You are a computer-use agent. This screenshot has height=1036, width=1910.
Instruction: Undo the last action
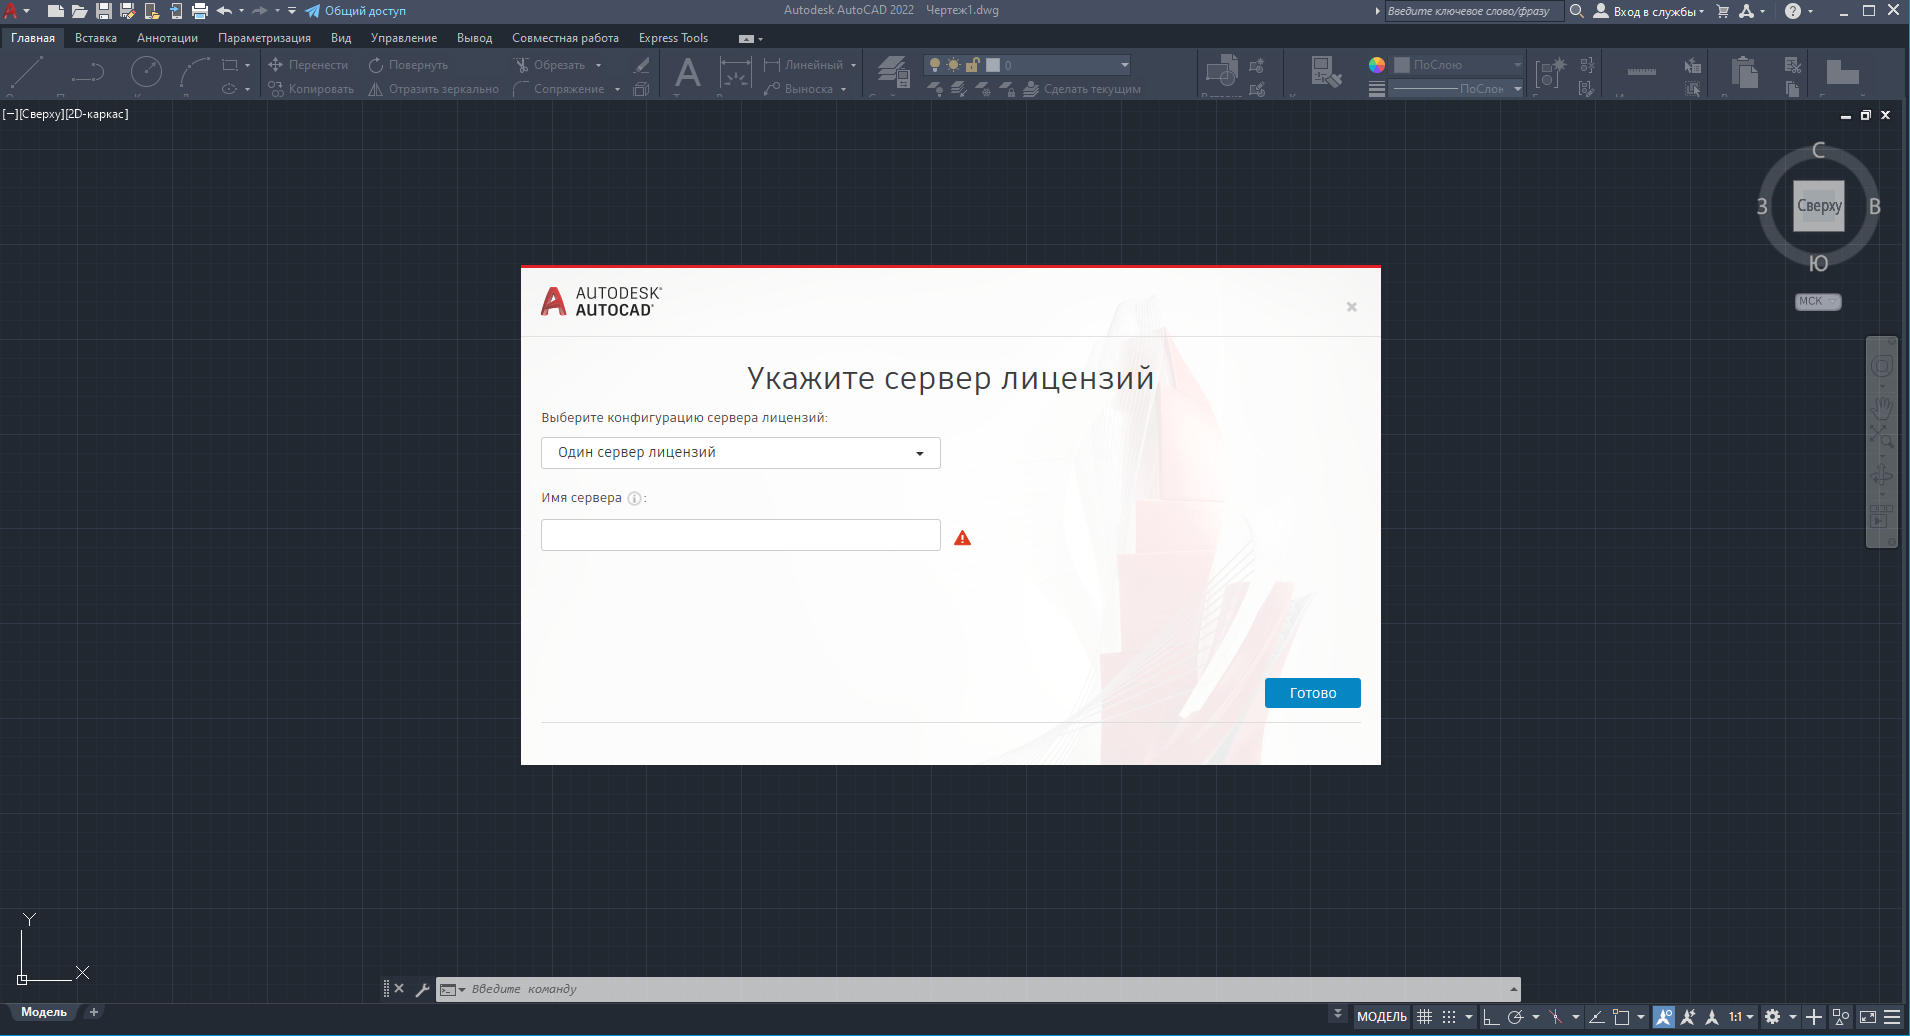tap(224, 11)
